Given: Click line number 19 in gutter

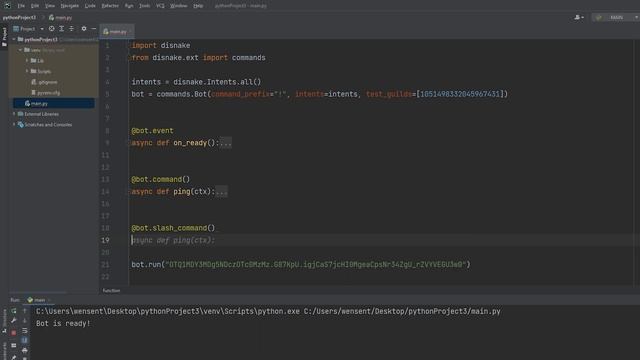Looking at the screenshot, I should pos(105,240).
